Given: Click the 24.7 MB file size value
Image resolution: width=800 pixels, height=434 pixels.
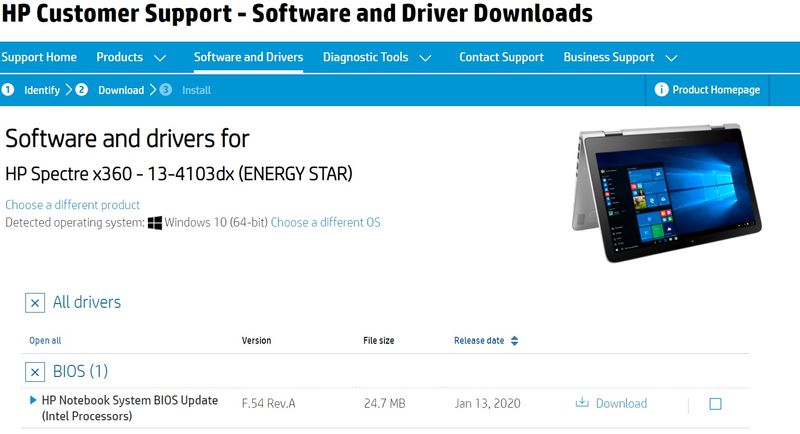Looking at the screenshot, I should coord(385,403).
